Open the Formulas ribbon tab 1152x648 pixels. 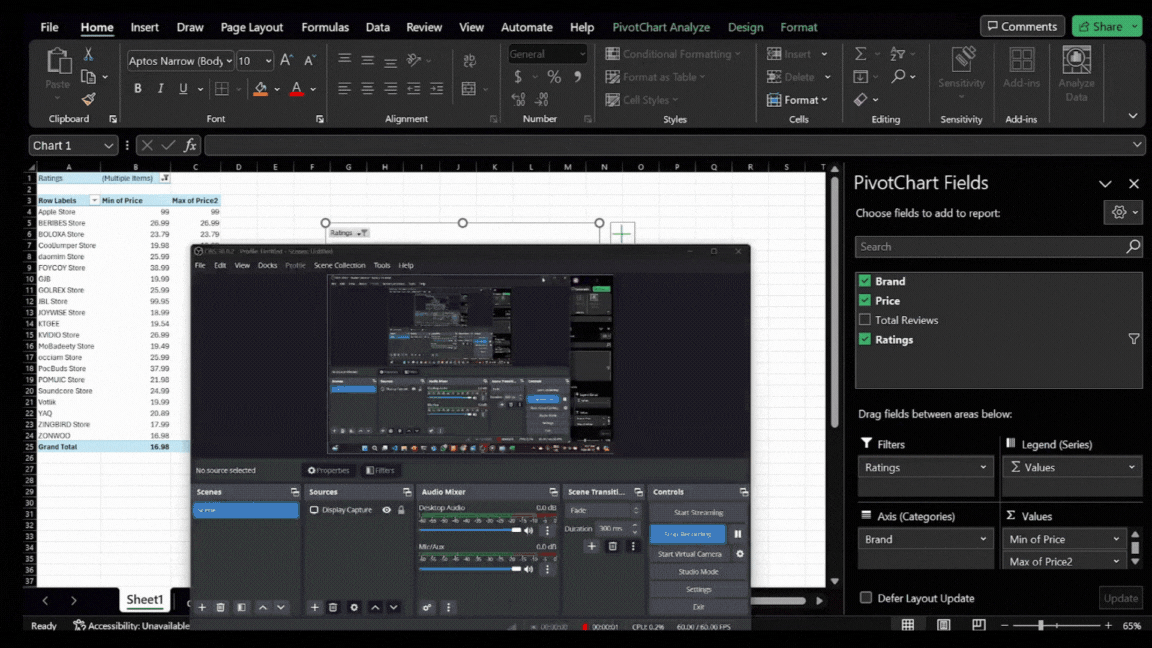click(325, 27)
